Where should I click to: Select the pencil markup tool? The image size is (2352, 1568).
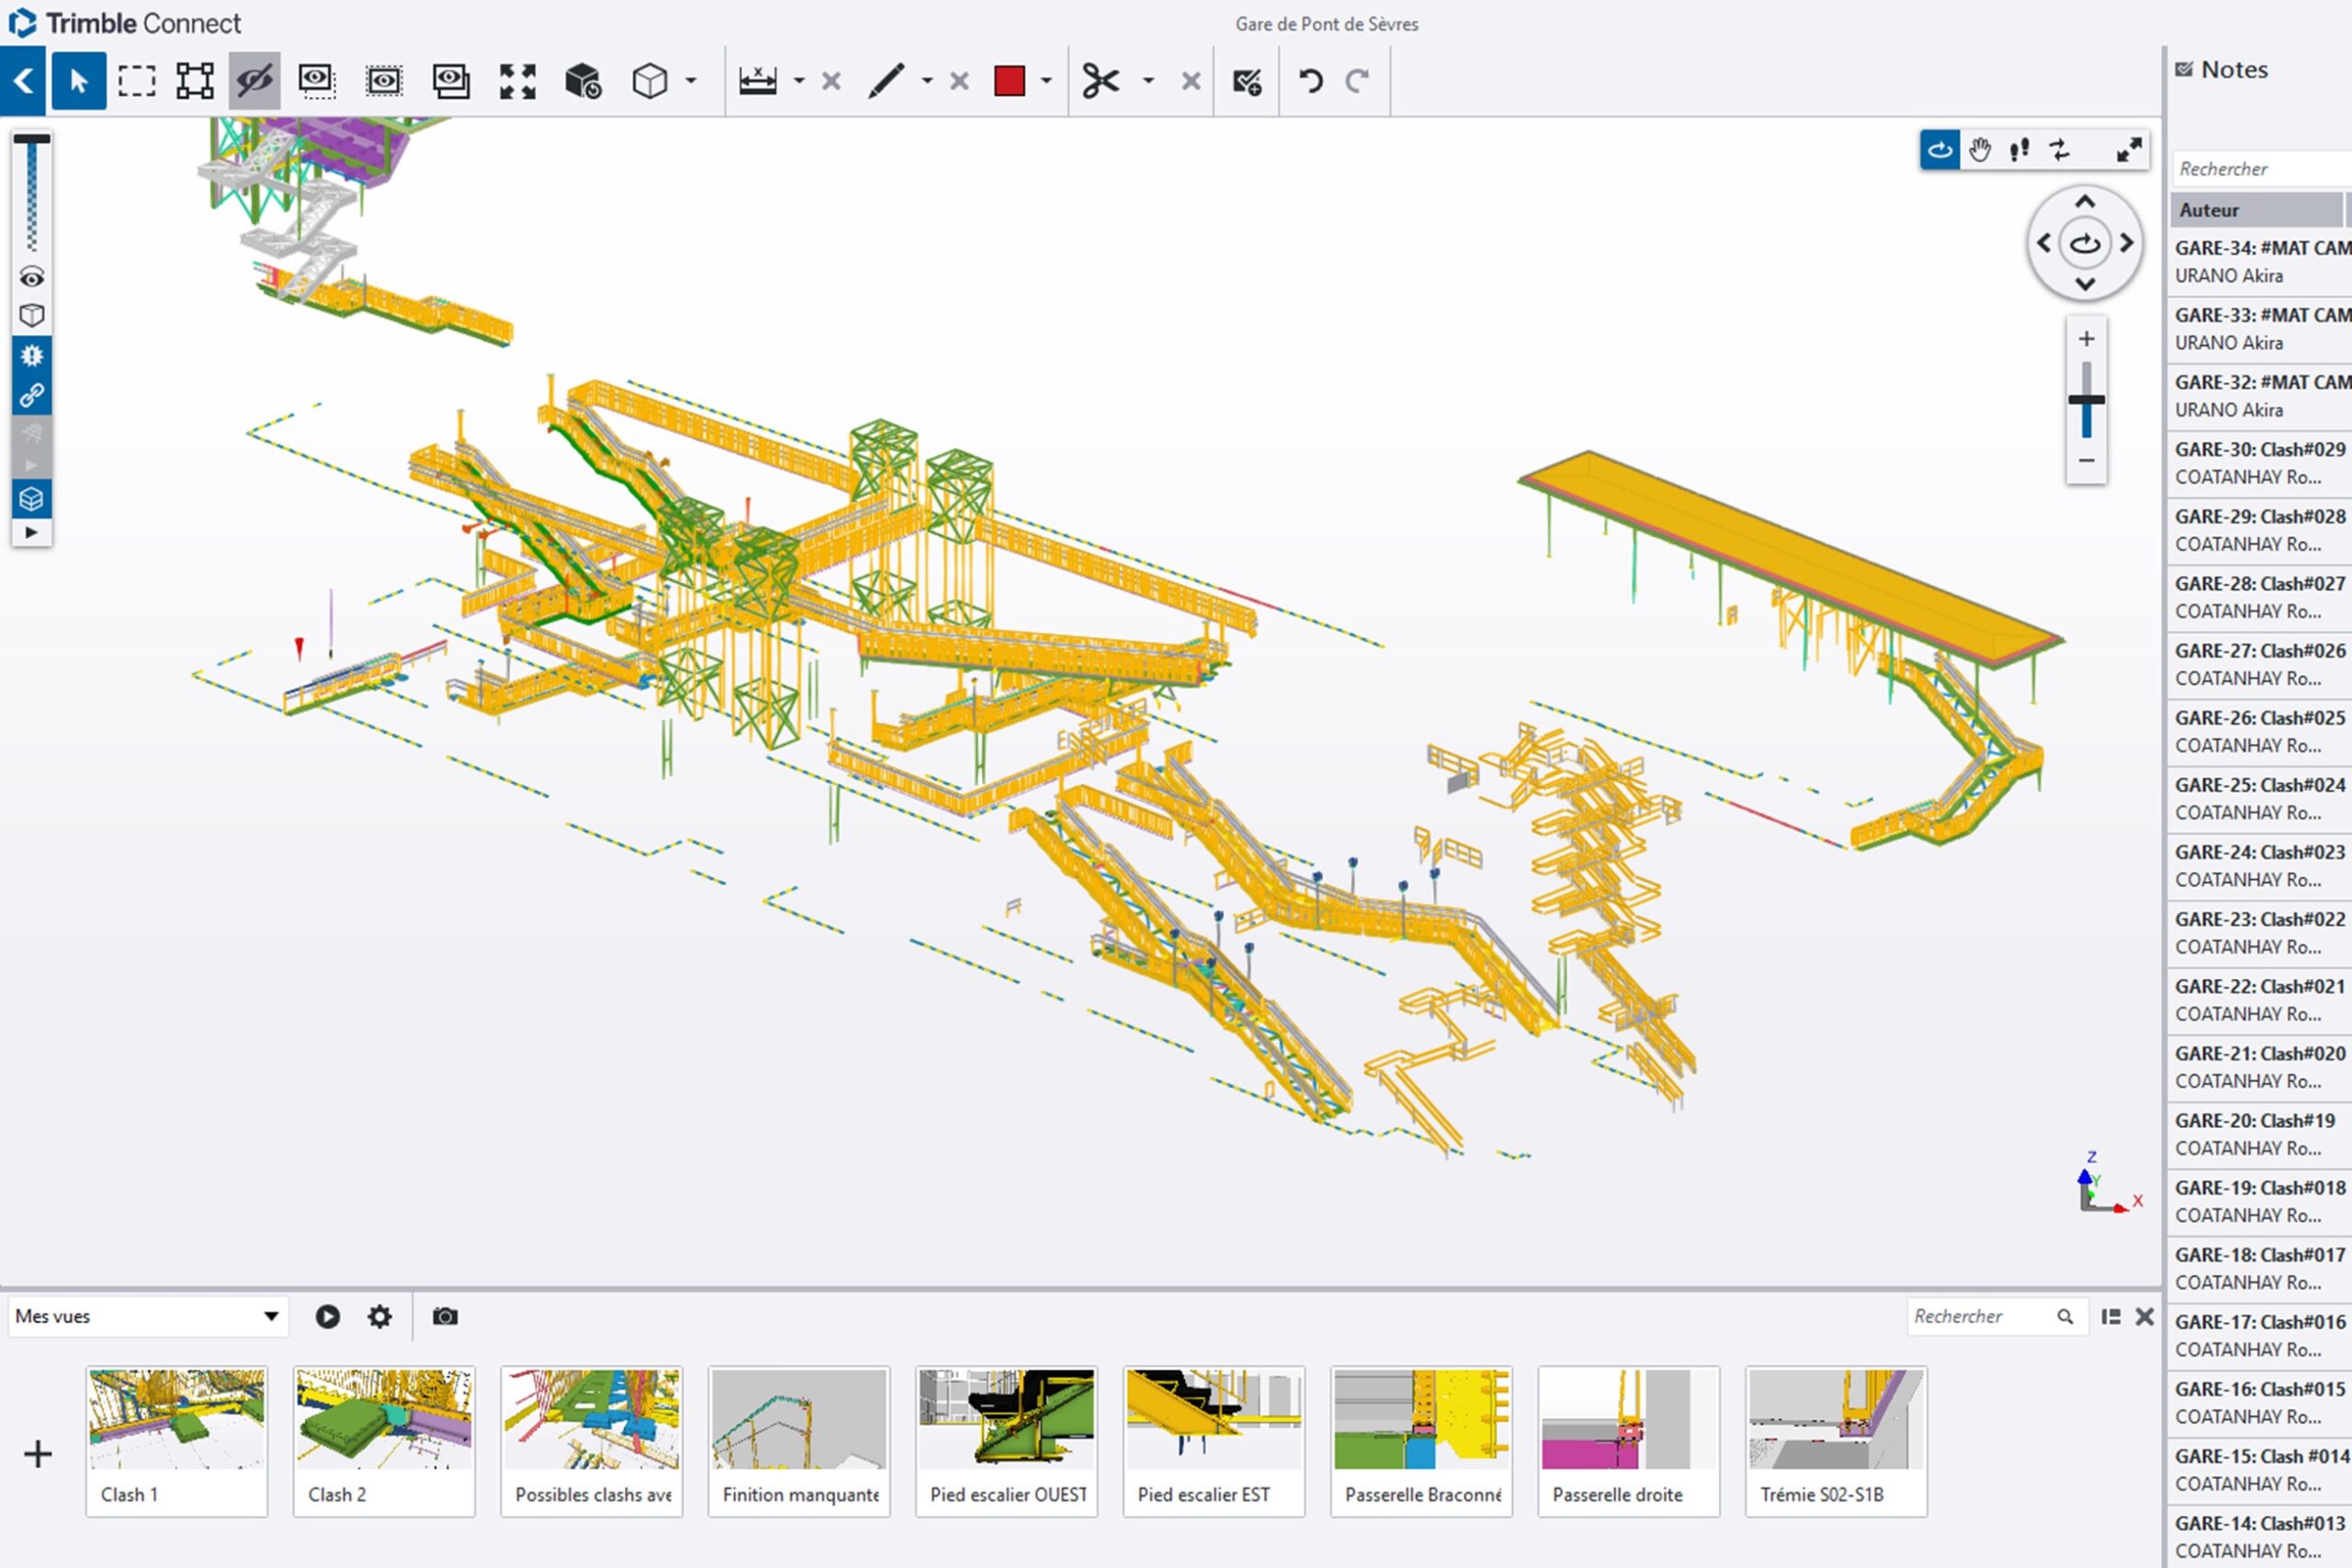point(886,81)
